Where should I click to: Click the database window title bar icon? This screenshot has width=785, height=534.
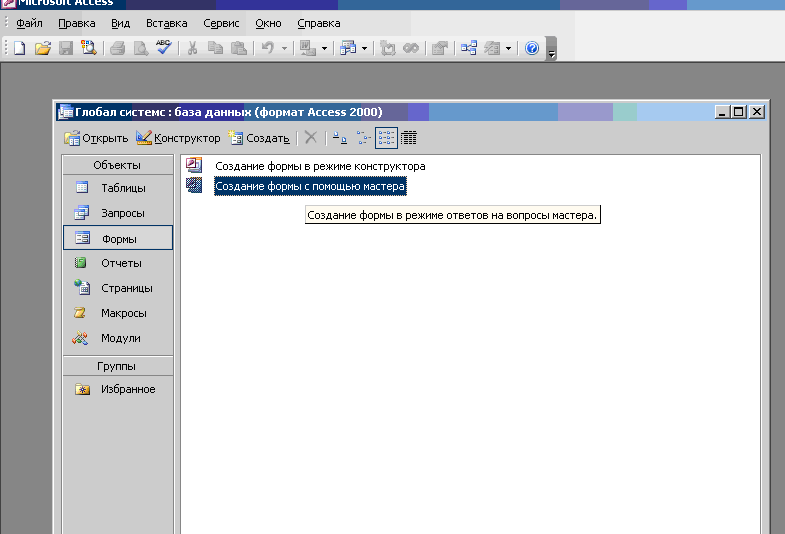tap(65, 112)
